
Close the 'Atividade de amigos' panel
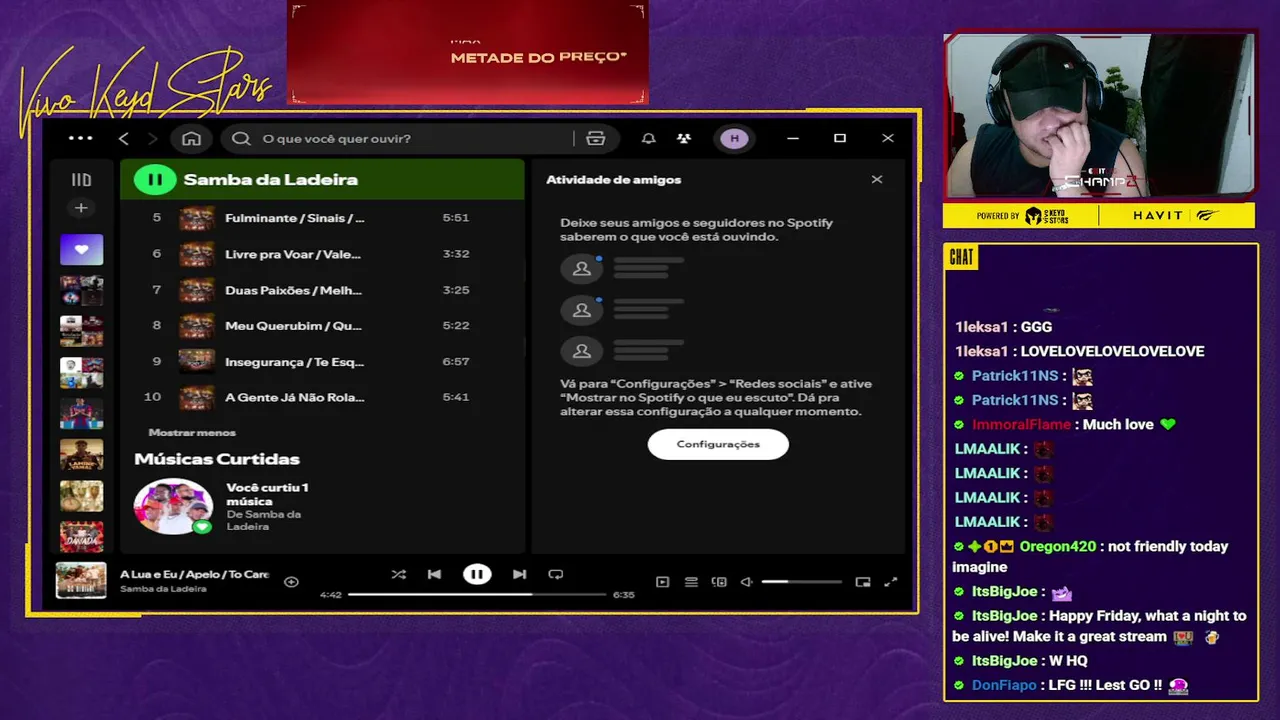coord(877,180)
